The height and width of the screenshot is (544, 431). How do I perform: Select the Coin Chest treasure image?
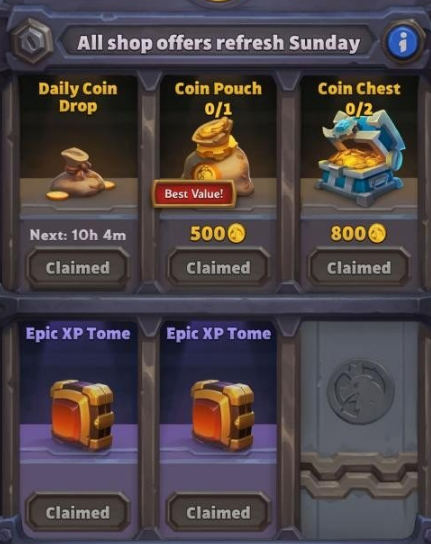[361, 158]
